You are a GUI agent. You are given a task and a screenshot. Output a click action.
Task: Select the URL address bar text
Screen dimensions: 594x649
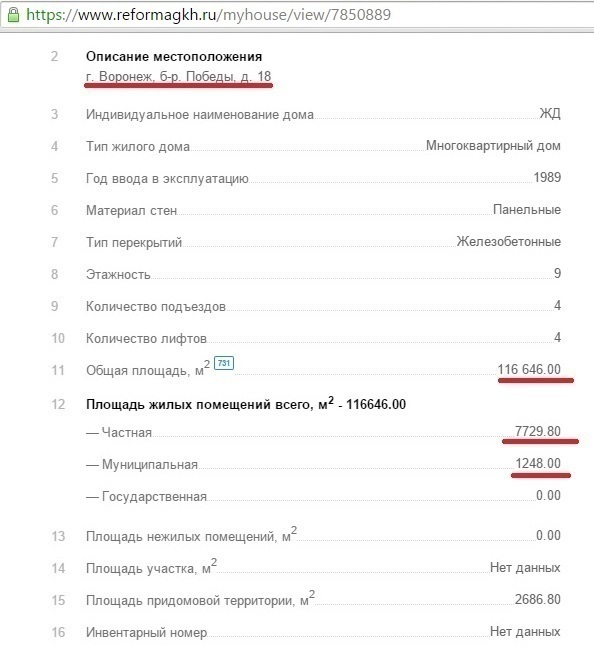click(x=208, y=15)
